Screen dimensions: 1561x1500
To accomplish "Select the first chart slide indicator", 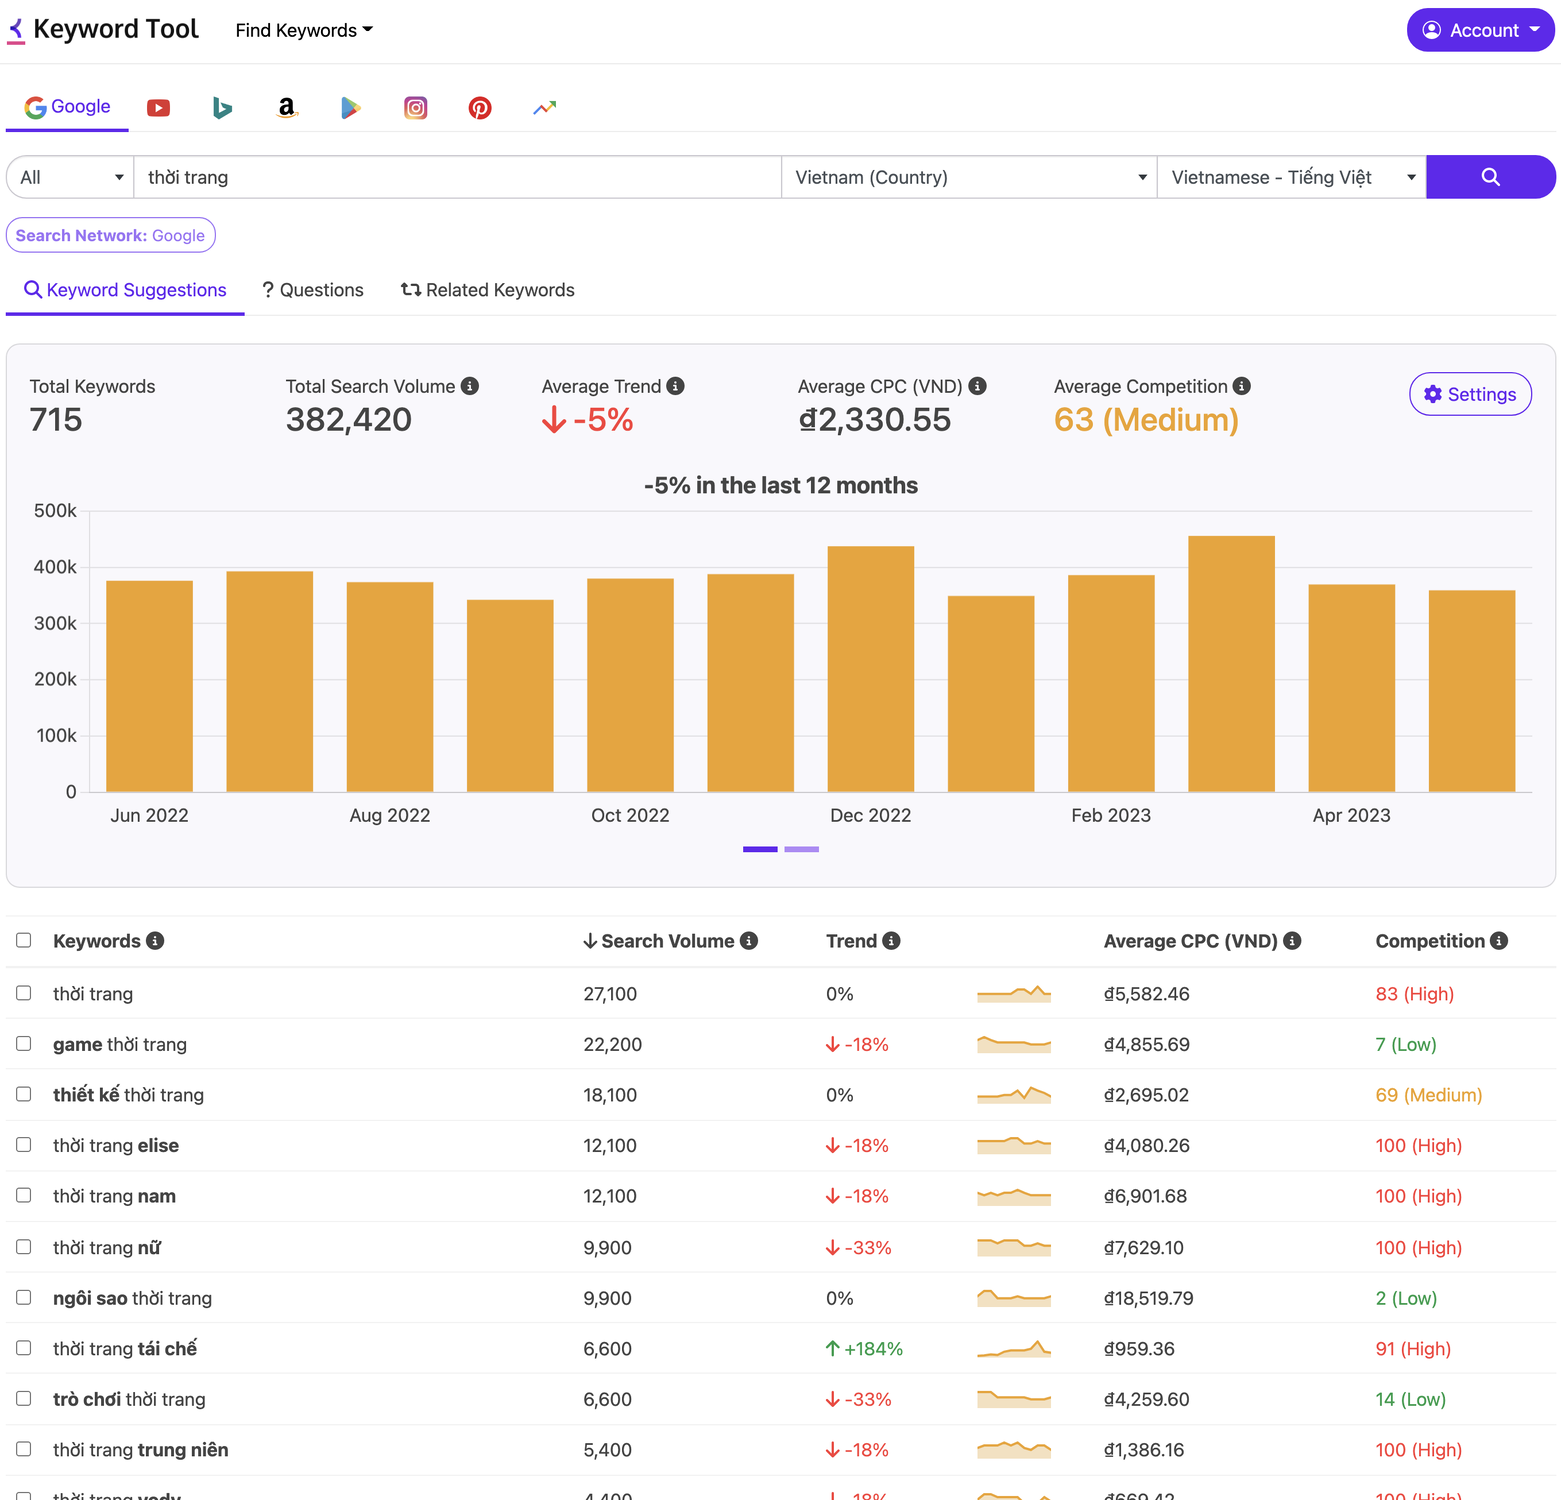I will pyautogui.click(x=760, y=849).
